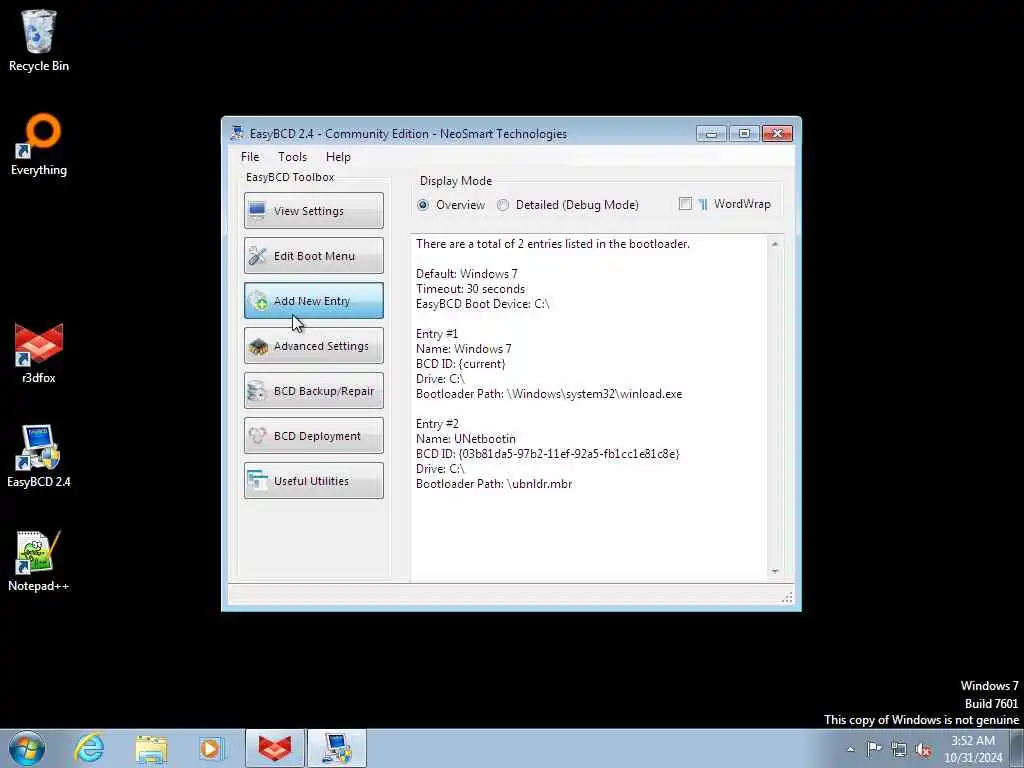The height and width of the screenshot is (768, 1024).
Task: Click the 'Default: Windows 7' line
Action: click(x=466, y=274)
